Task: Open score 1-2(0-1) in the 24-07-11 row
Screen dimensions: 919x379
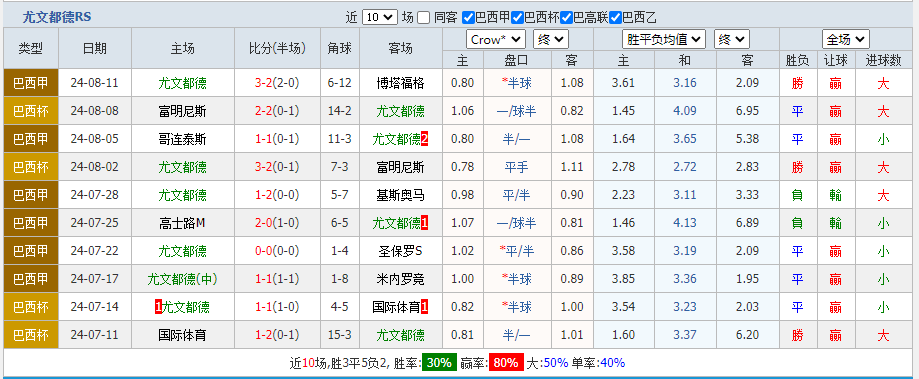Action: click(x=277, y=336)
